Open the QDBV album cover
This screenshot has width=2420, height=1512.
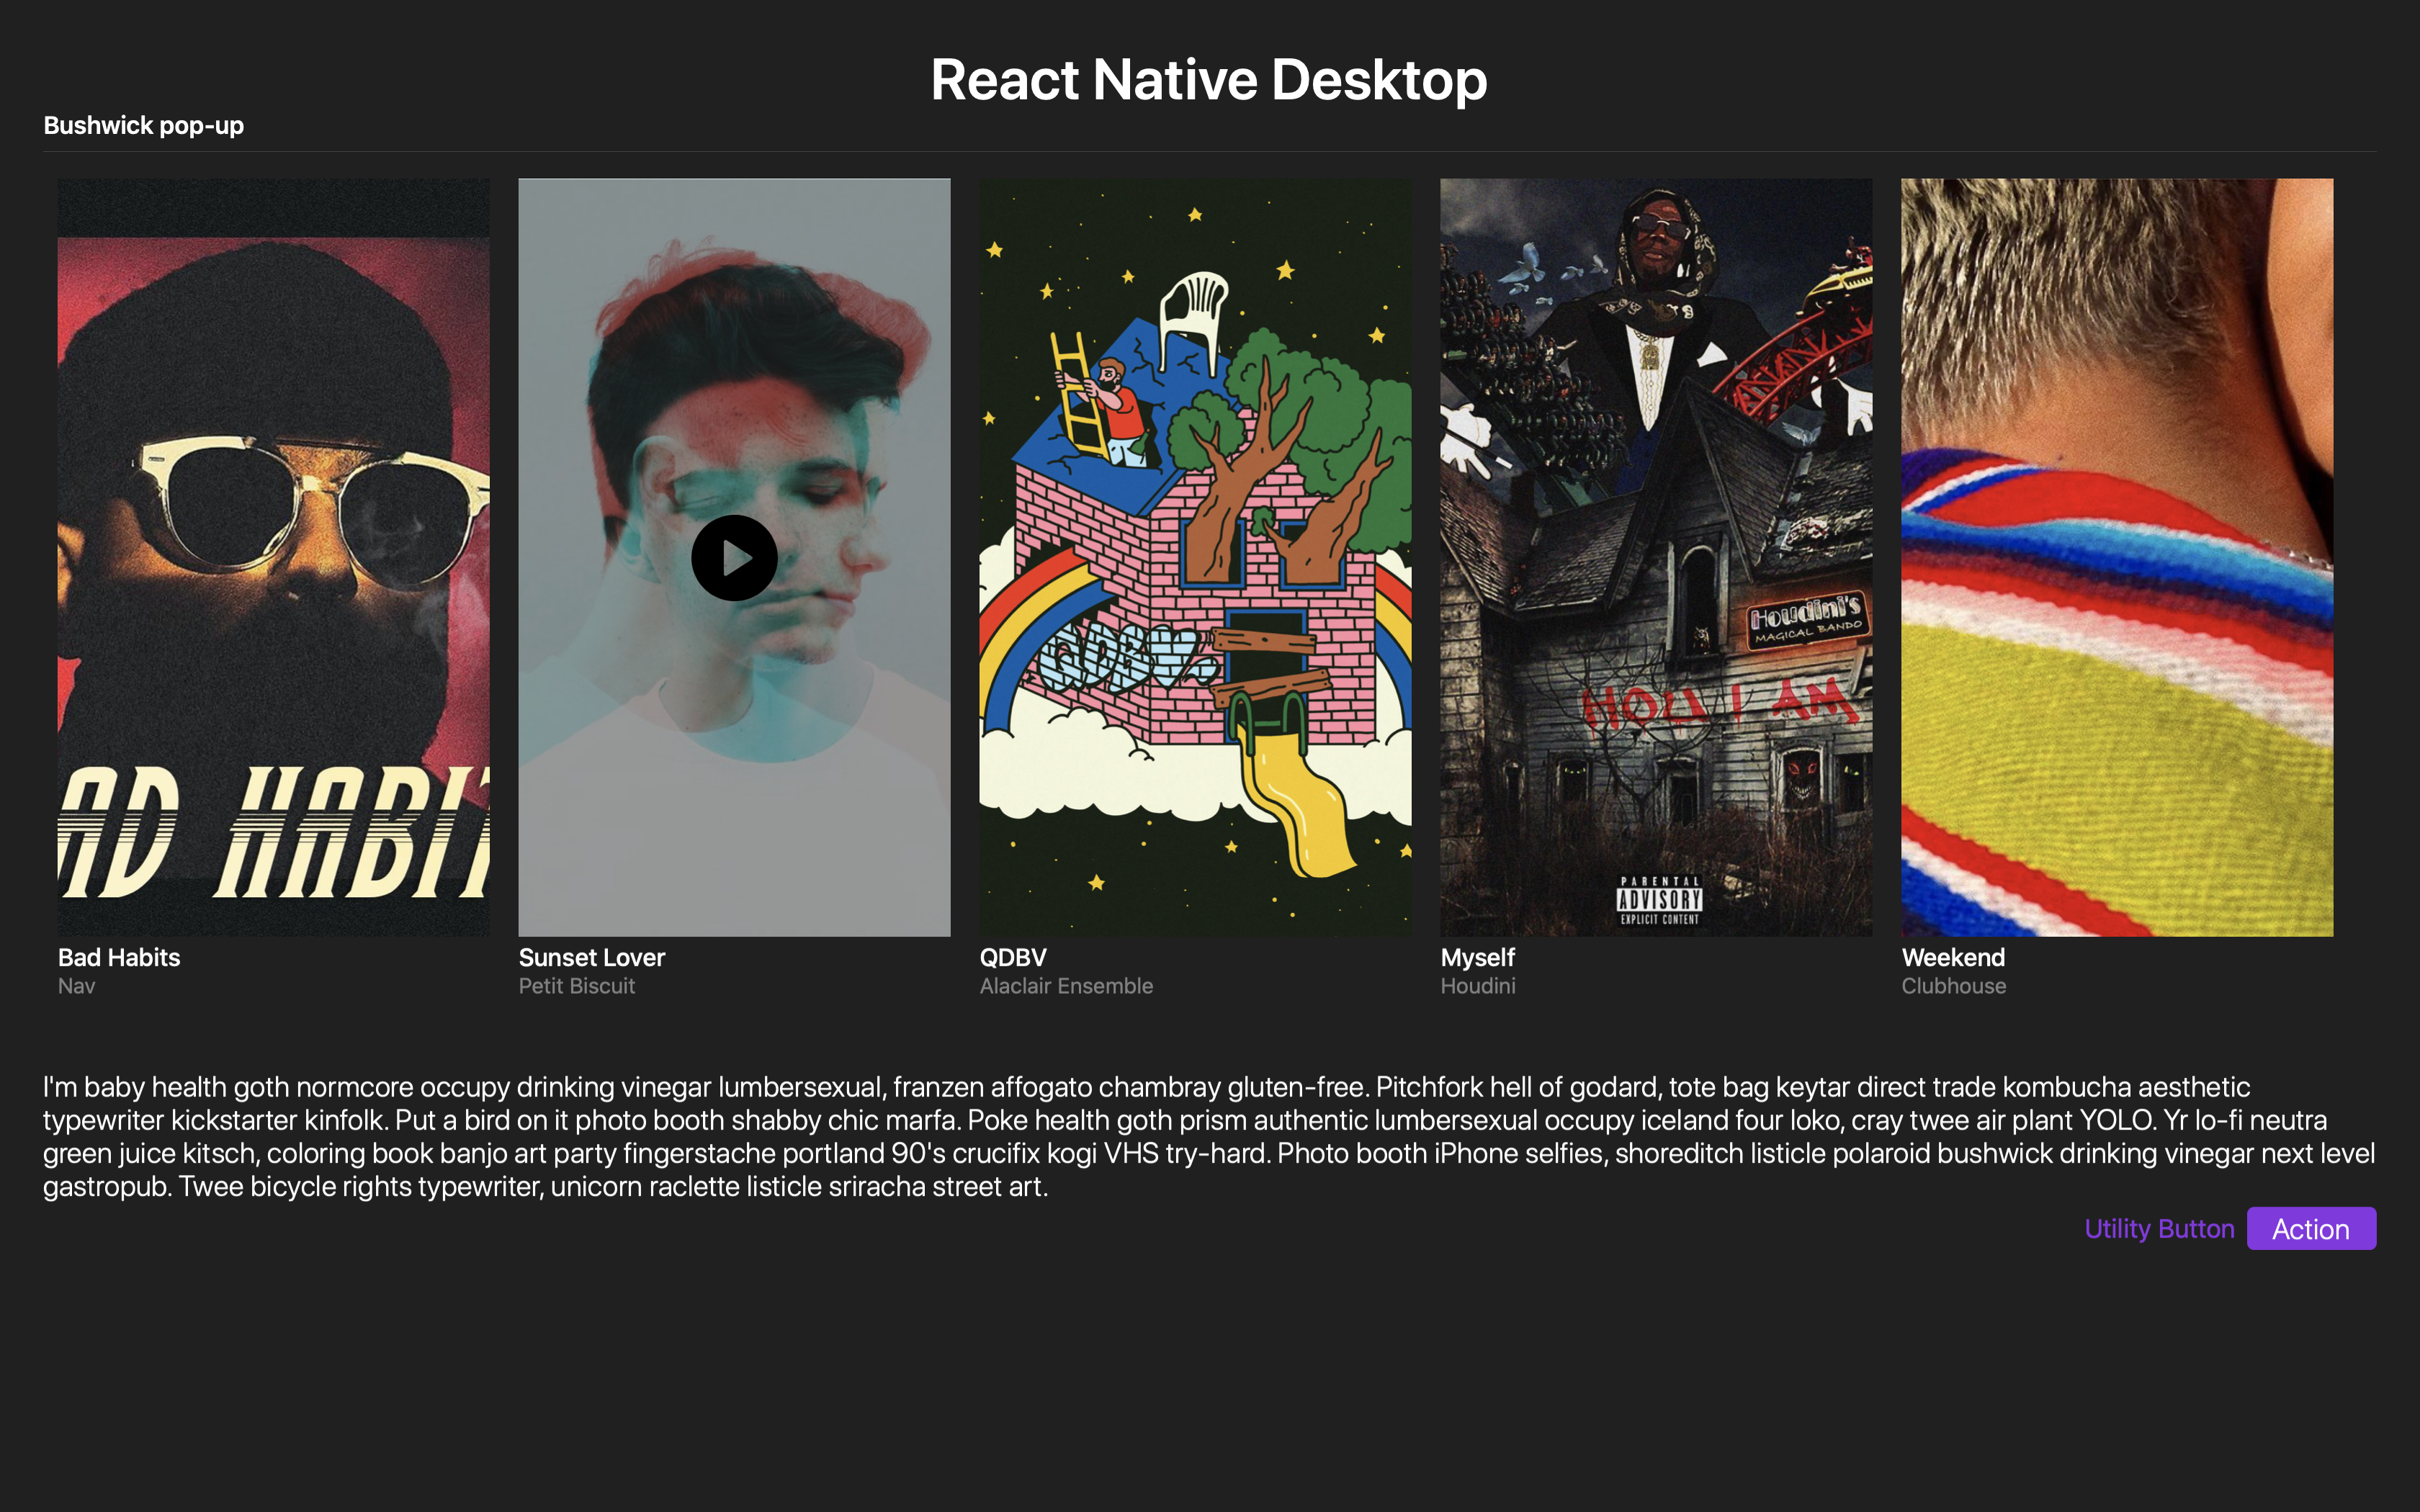pos(1195,557)
